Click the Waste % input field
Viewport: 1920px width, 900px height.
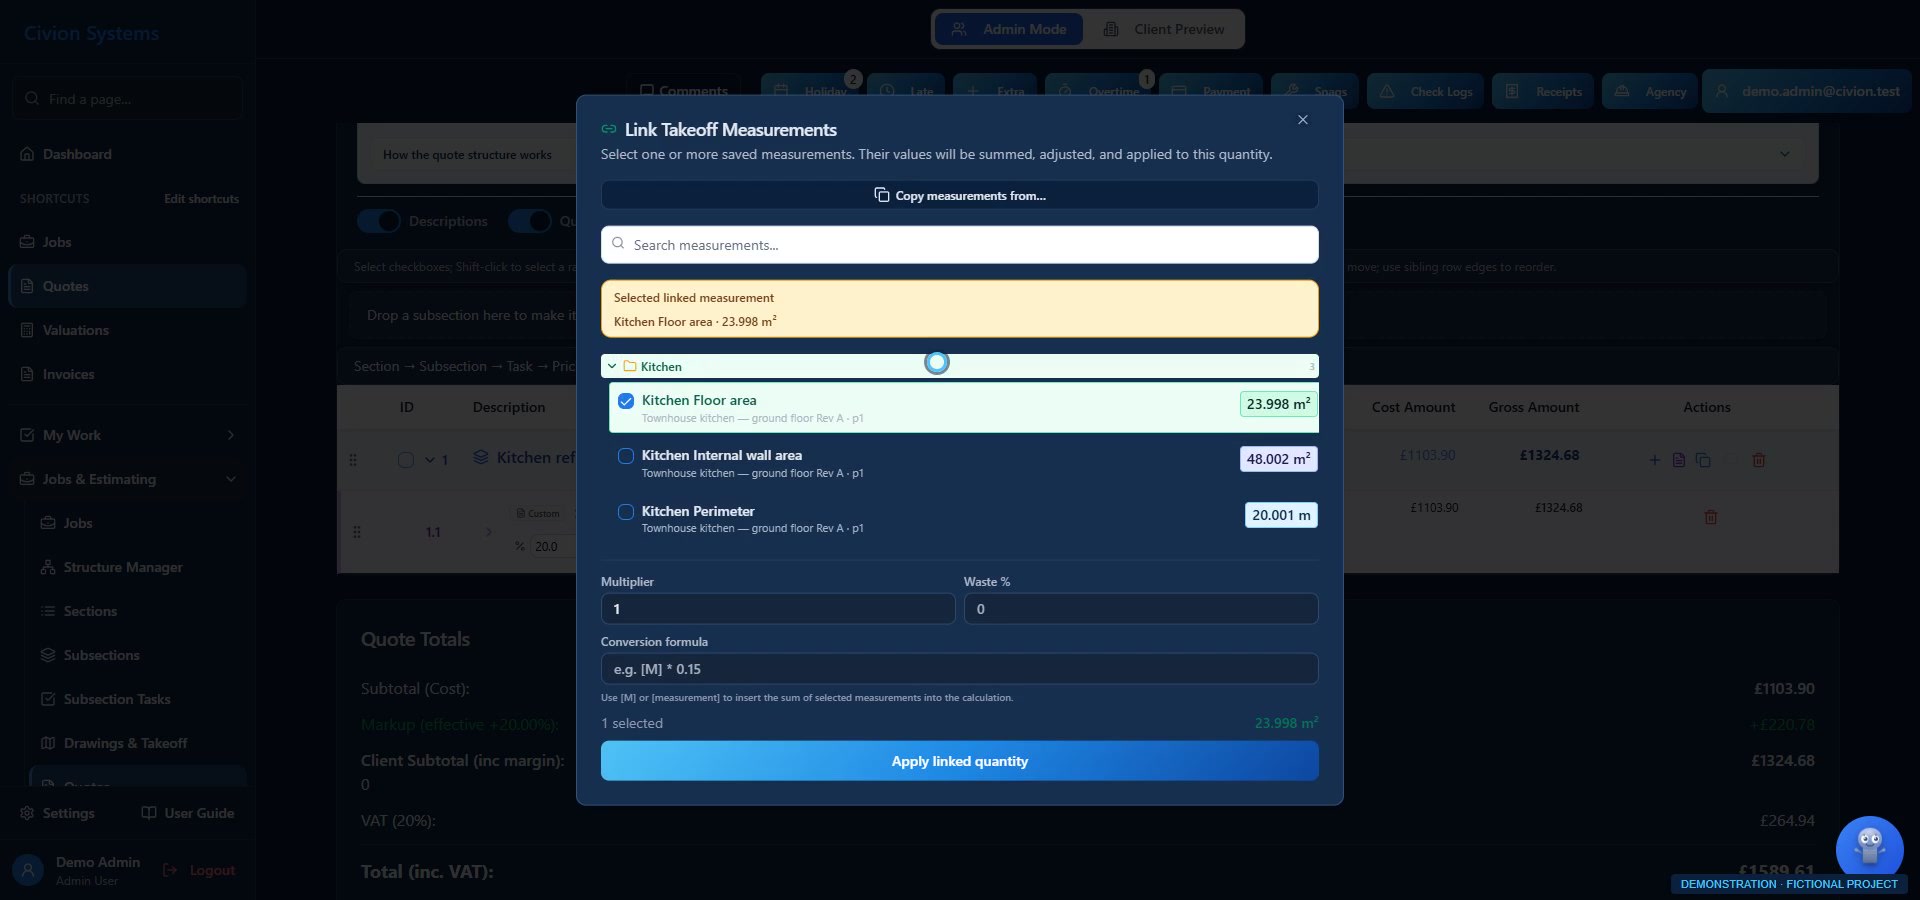click(x=1141, y=609)
